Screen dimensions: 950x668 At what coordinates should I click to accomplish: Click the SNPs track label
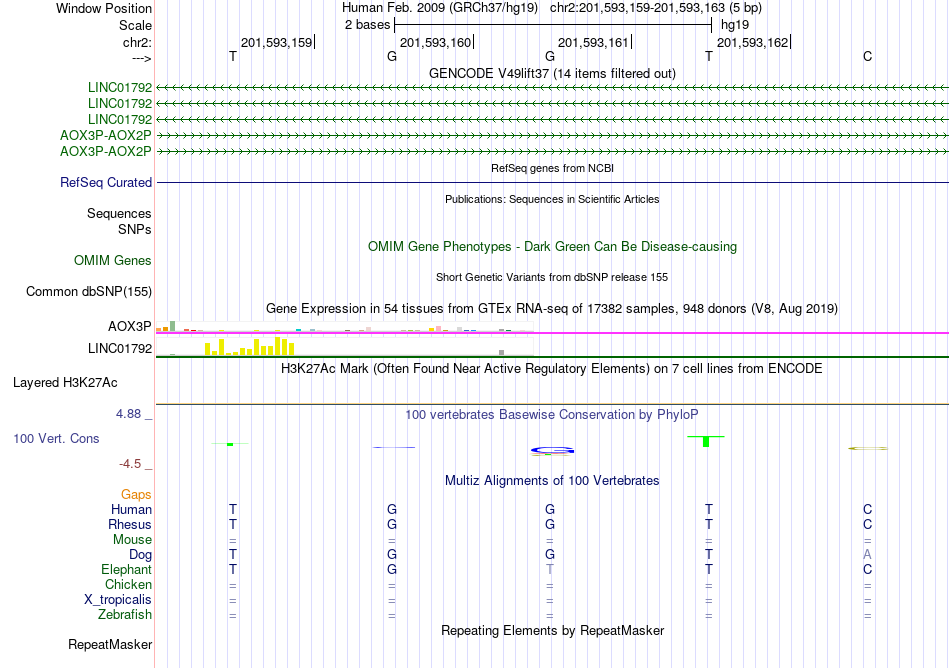[135, 230]
